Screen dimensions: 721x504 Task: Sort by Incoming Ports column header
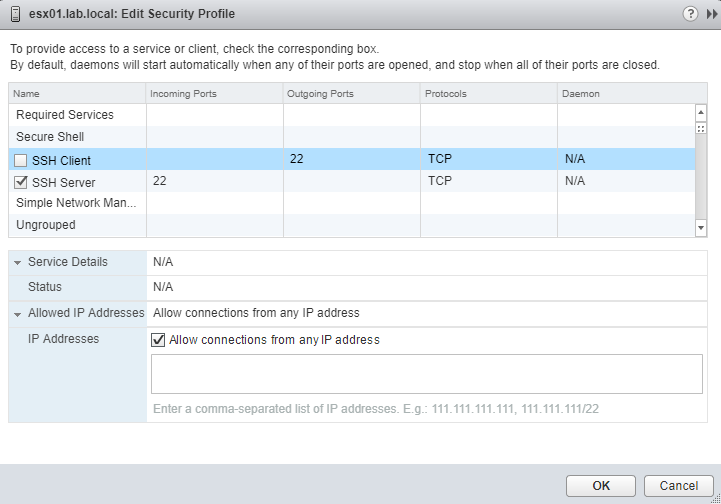[x=213, y=94]
